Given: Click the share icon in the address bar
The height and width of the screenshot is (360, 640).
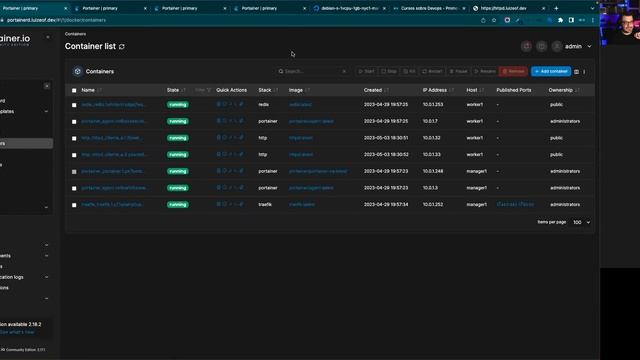Looking at the screenshot, I should [x=483, y=20].
